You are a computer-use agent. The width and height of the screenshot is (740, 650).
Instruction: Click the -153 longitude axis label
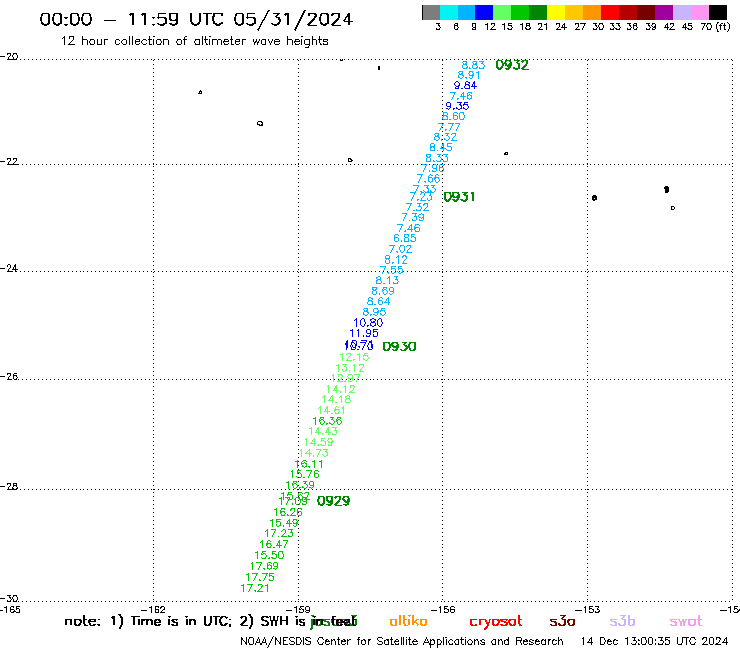coord(588,610)
